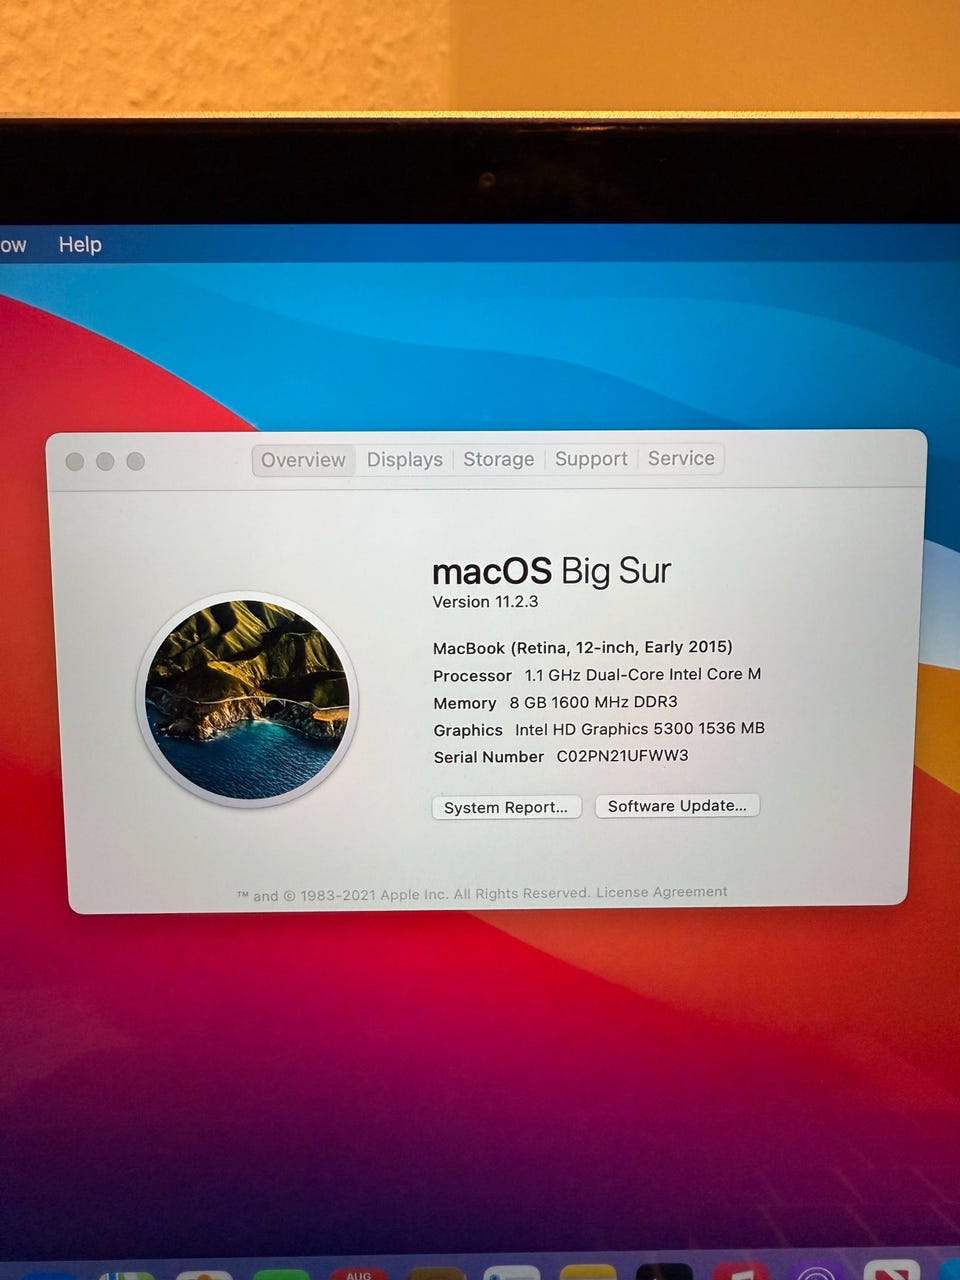The height and width of the screenshot is (1280, 960).
Task: Click the System Report... button
Action: [506, 807]
